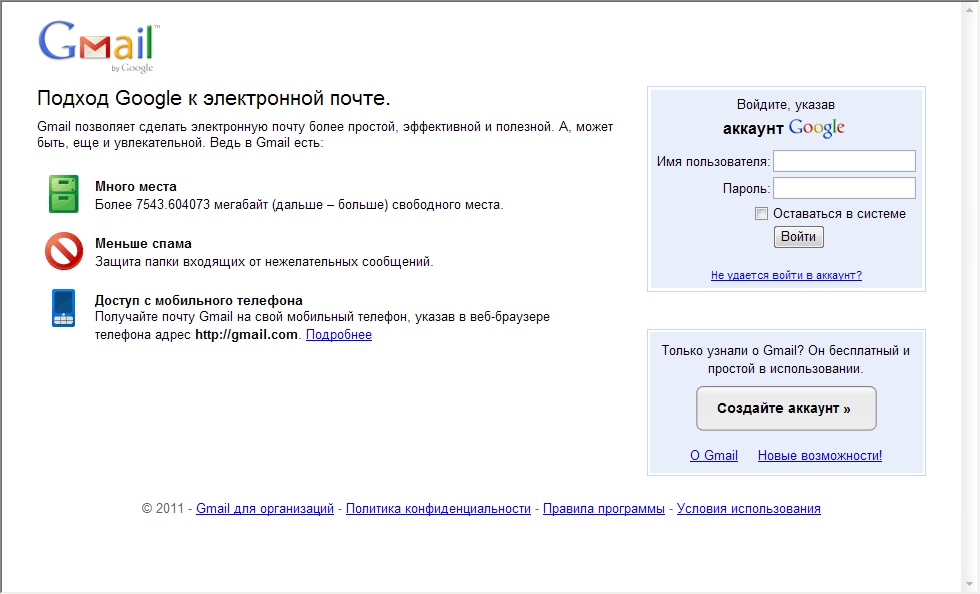Screen dimensions: 980x594
Task: Click the red no-spam prohibition icon
Action: (x=64, y=251)
